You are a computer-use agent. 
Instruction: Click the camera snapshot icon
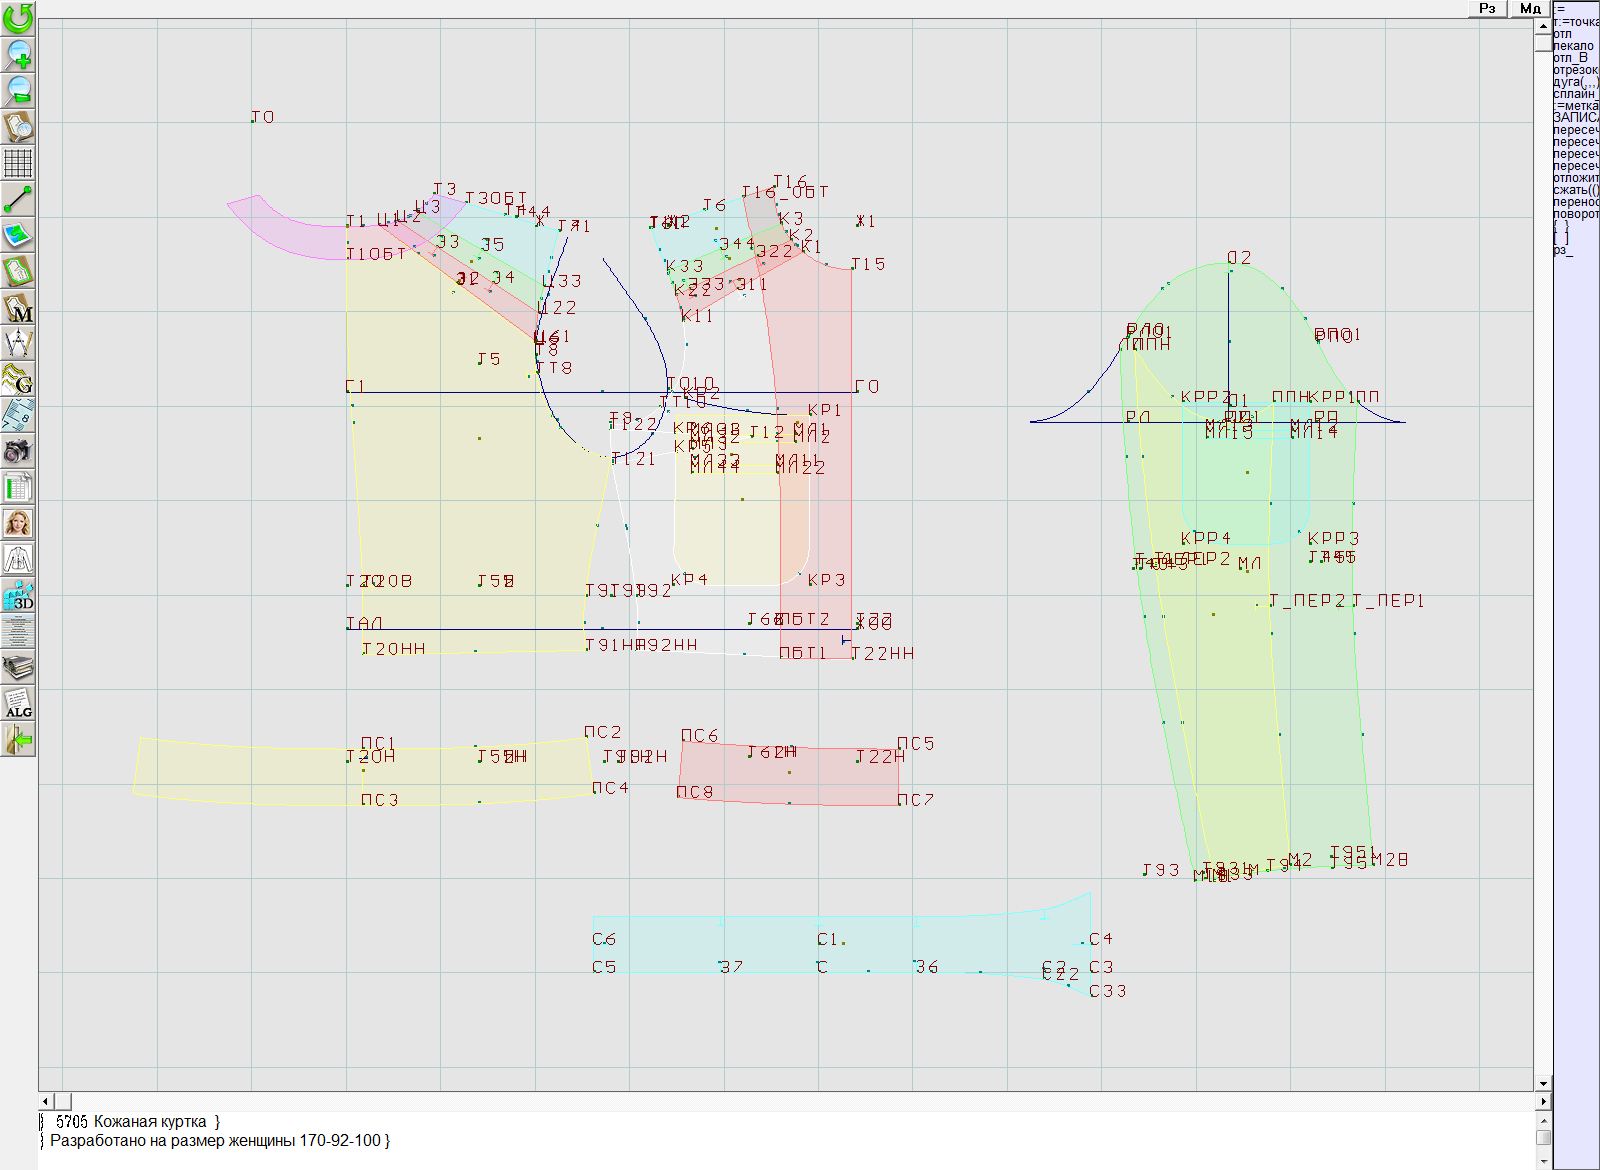pos(18,452)
